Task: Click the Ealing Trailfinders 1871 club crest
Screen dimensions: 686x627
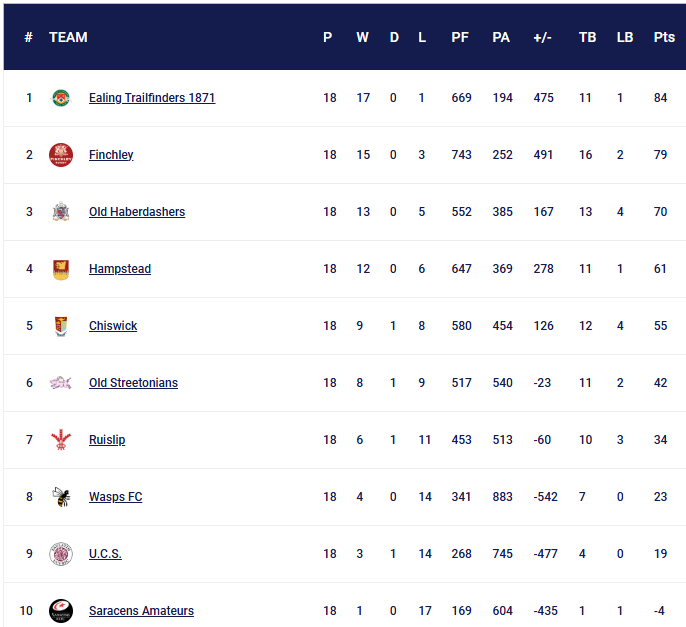Action: pyautogui.click(x=61, y=98)
